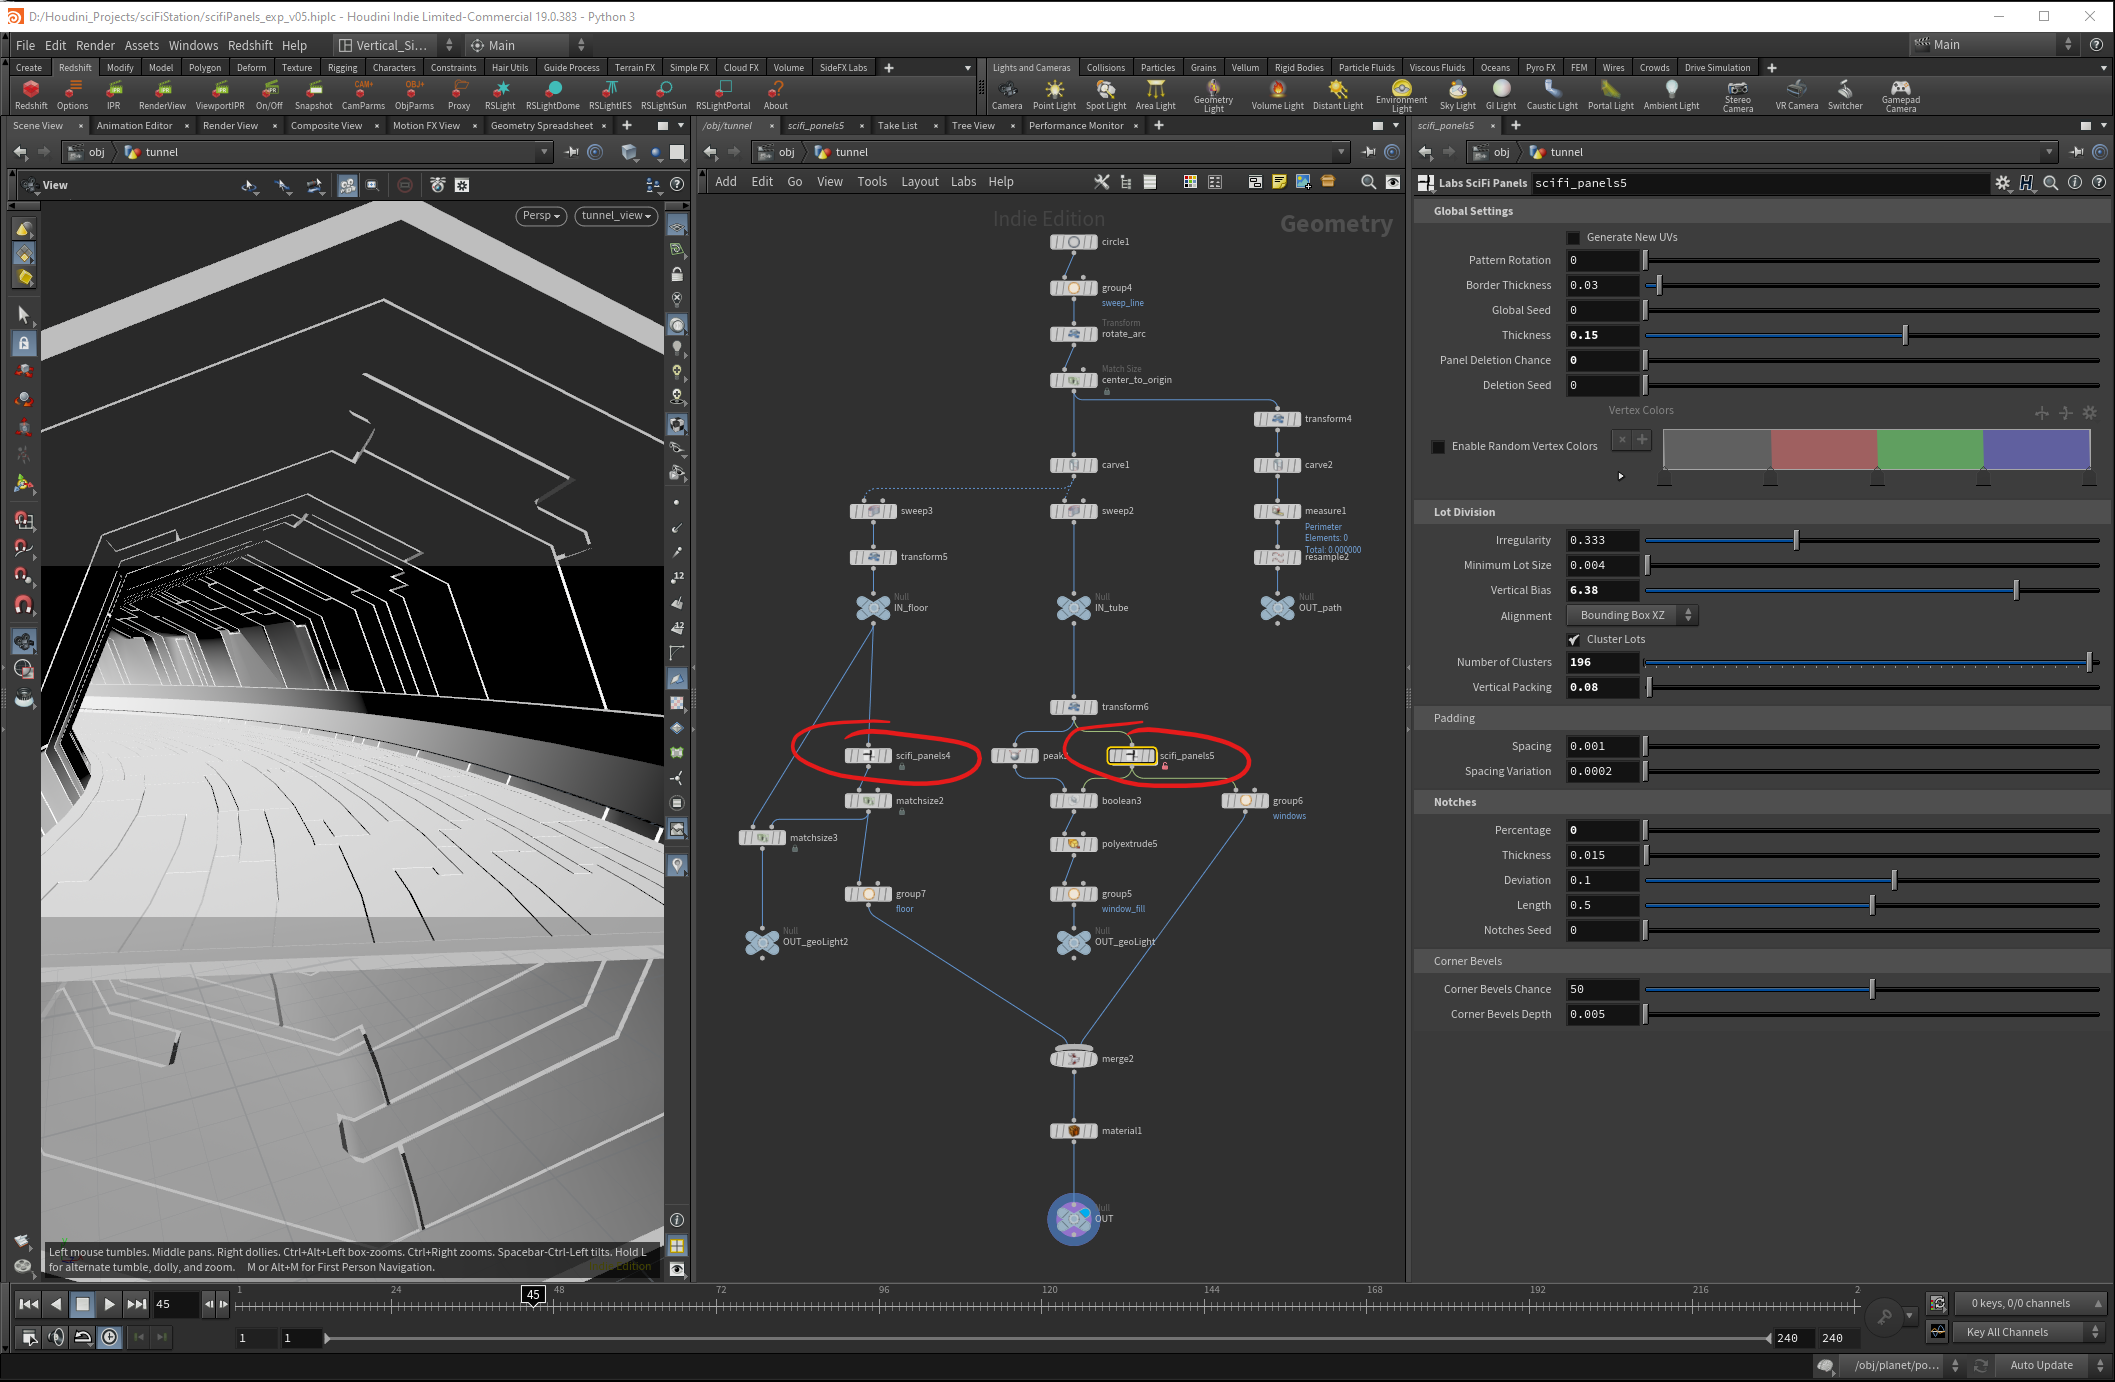Enable Generate New UVs checkbox
Image resolution: width=2115 pixels, height=1382 pixels.
pyautogui.click(x=1573, y=238)
